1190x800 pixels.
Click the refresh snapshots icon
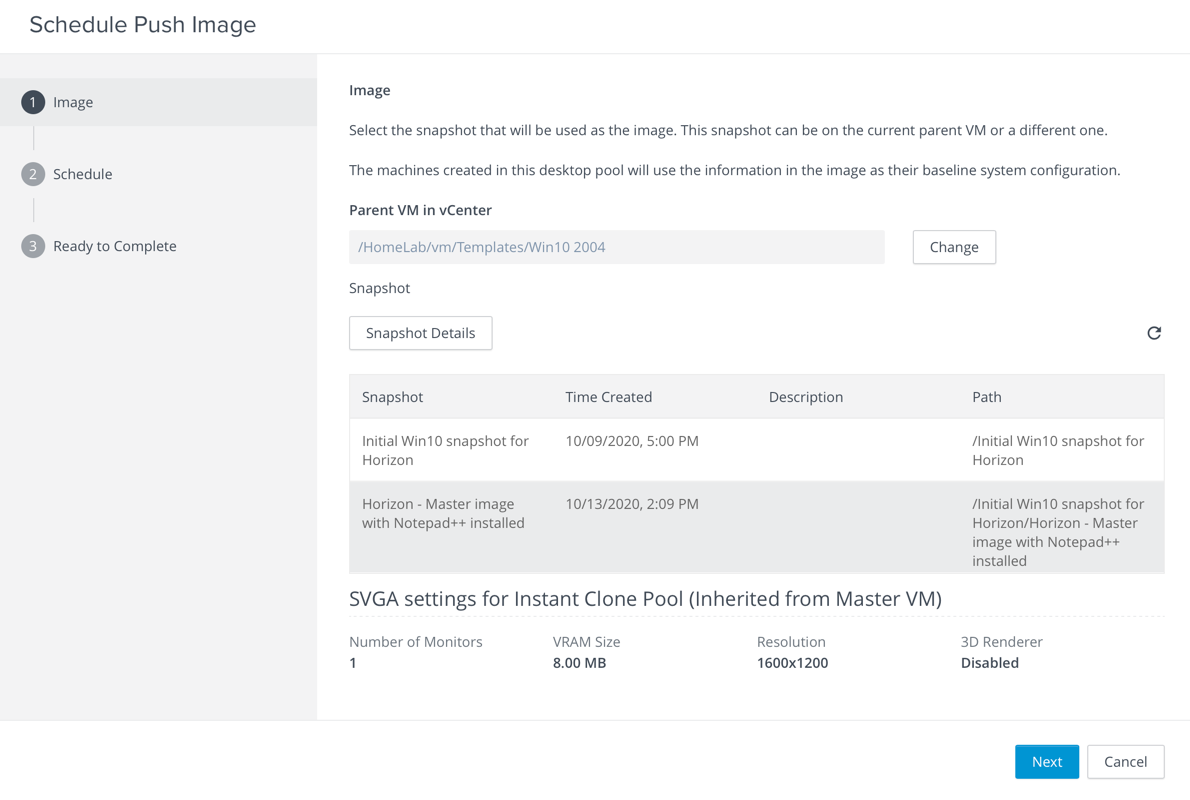1154,333
